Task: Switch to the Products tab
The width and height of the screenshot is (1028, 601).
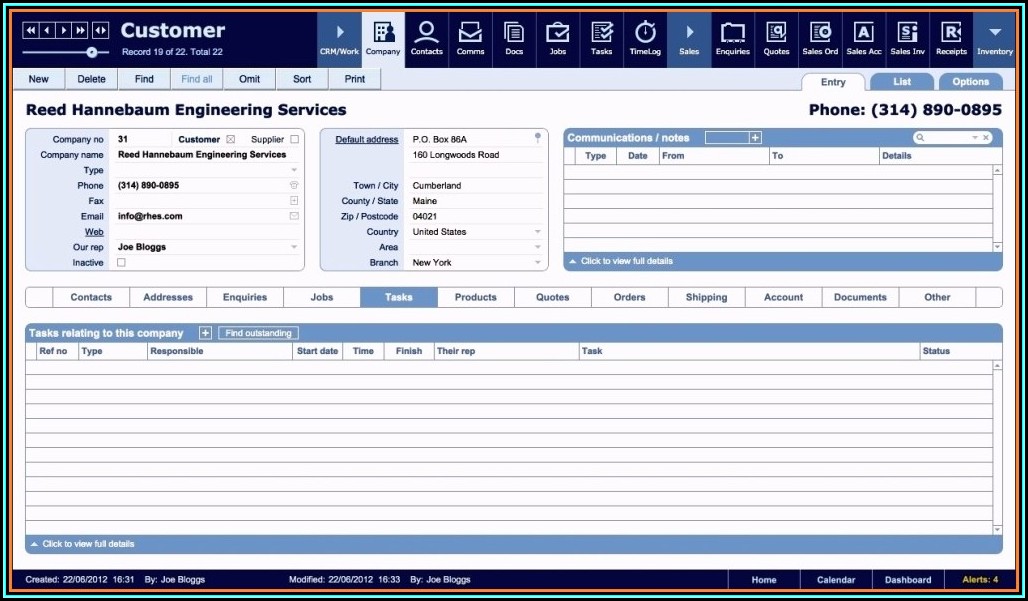Action: 475,297
